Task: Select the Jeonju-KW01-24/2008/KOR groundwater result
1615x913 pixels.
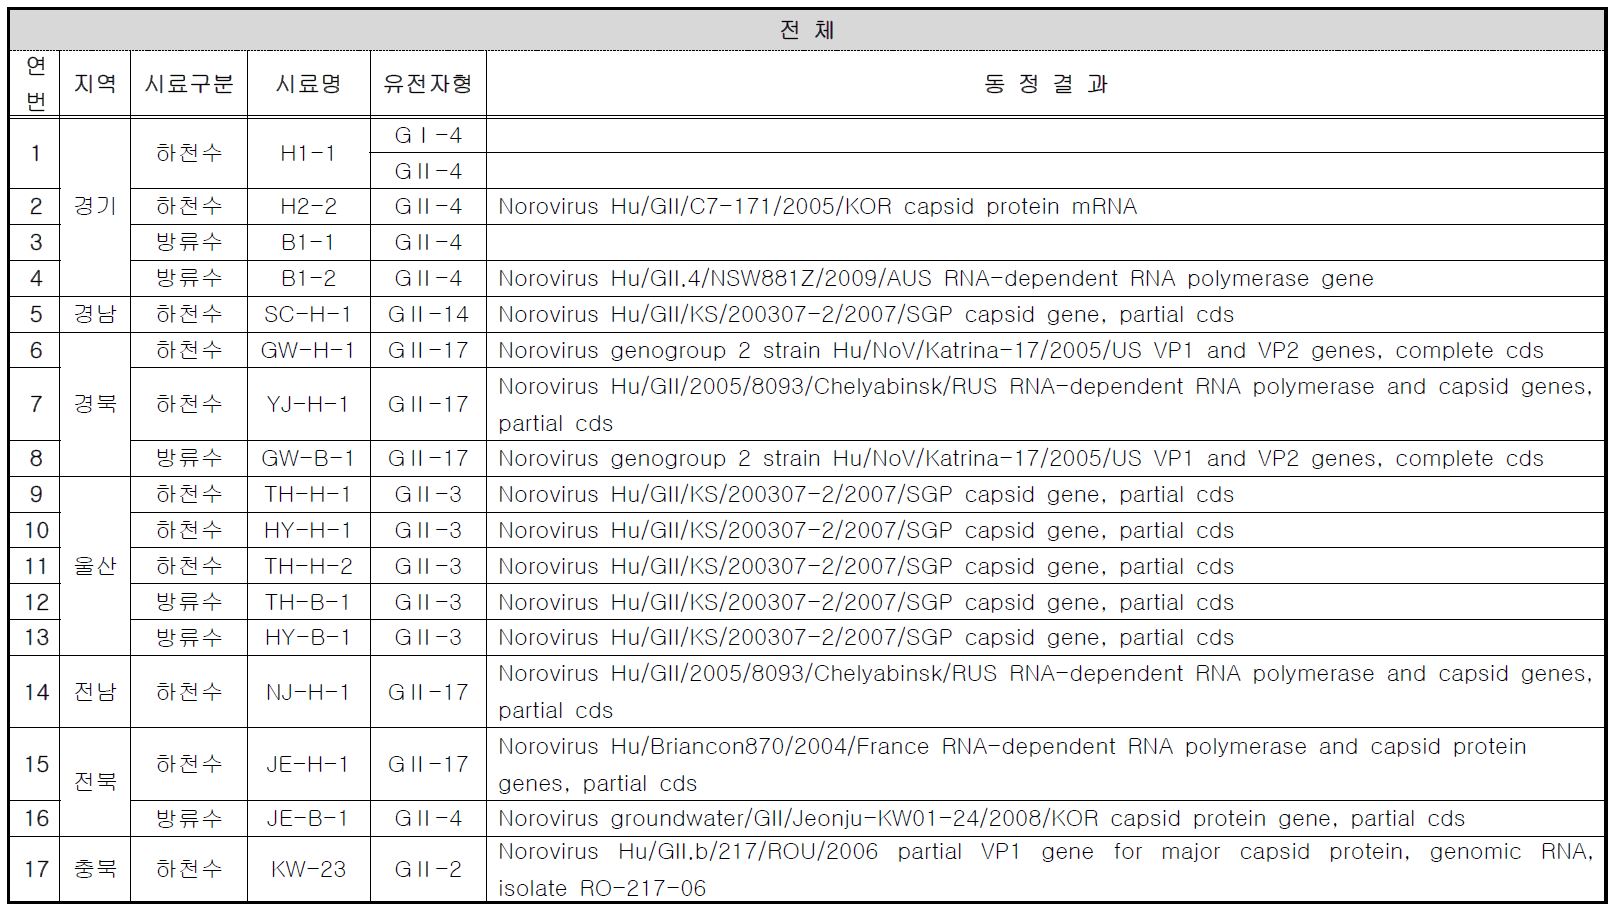Action: click(x=981, y=818)
